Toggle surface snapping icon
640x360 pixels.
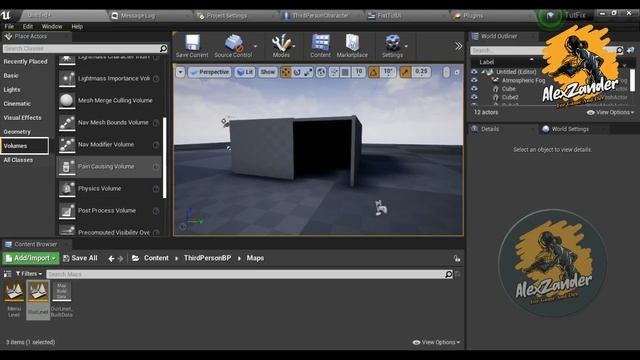coord(334,72)
